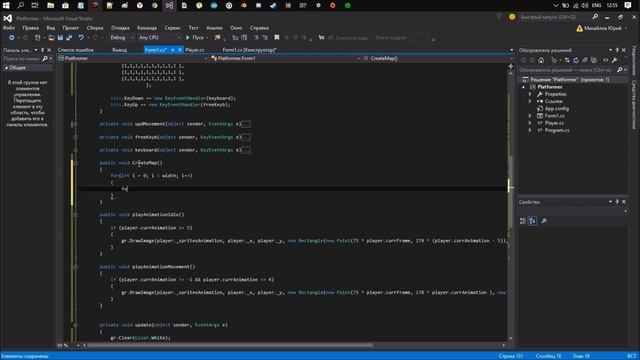Expand the Player.cs node
The height and width of the screenshot is (360, 640).
click(x=530, y=123)
